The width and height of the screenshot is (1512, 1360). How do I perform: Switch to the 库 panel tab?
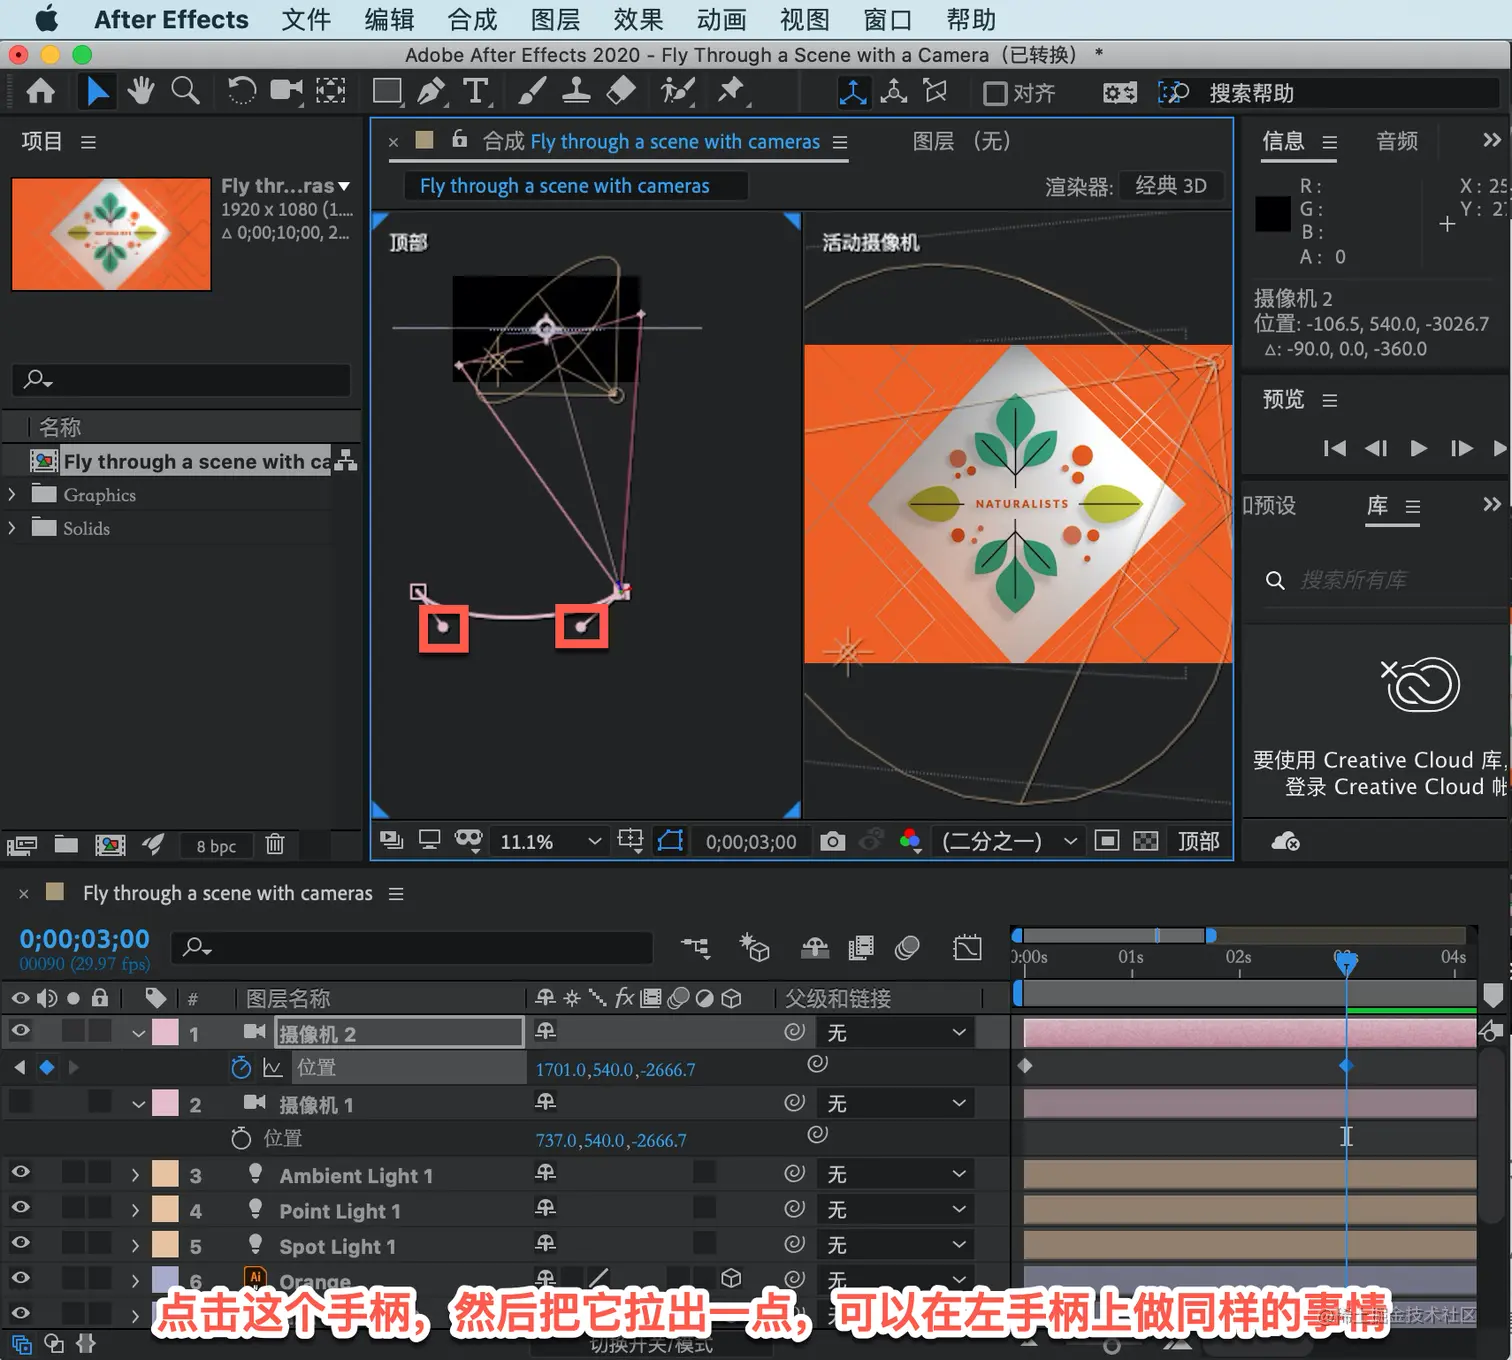pos(1377,505)
